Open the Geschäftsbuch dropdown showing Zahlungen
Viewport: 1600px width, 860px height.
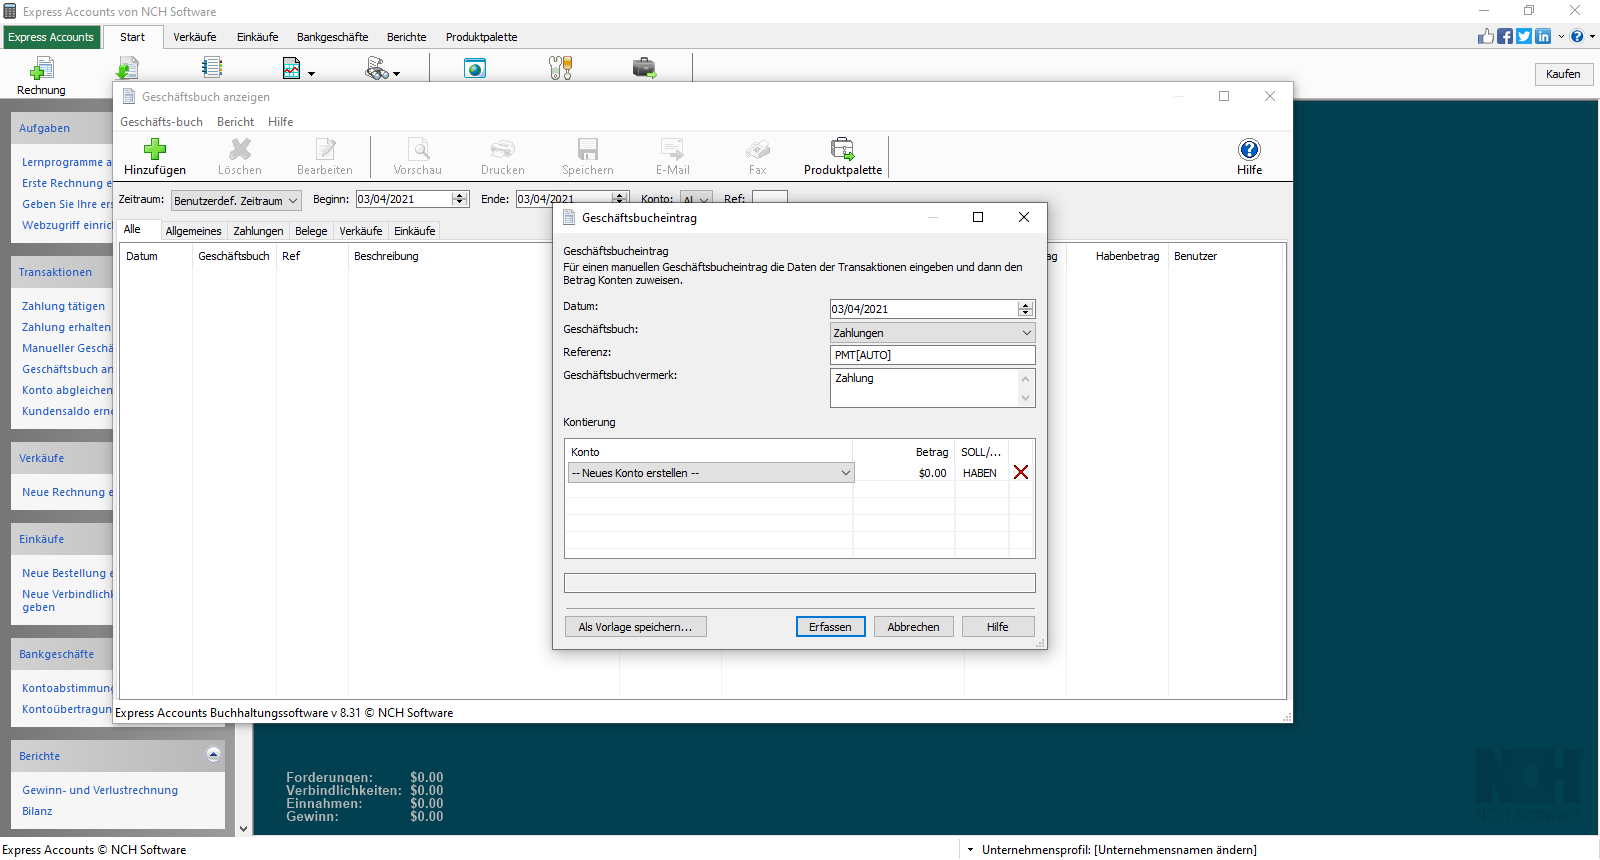[932, 332]
